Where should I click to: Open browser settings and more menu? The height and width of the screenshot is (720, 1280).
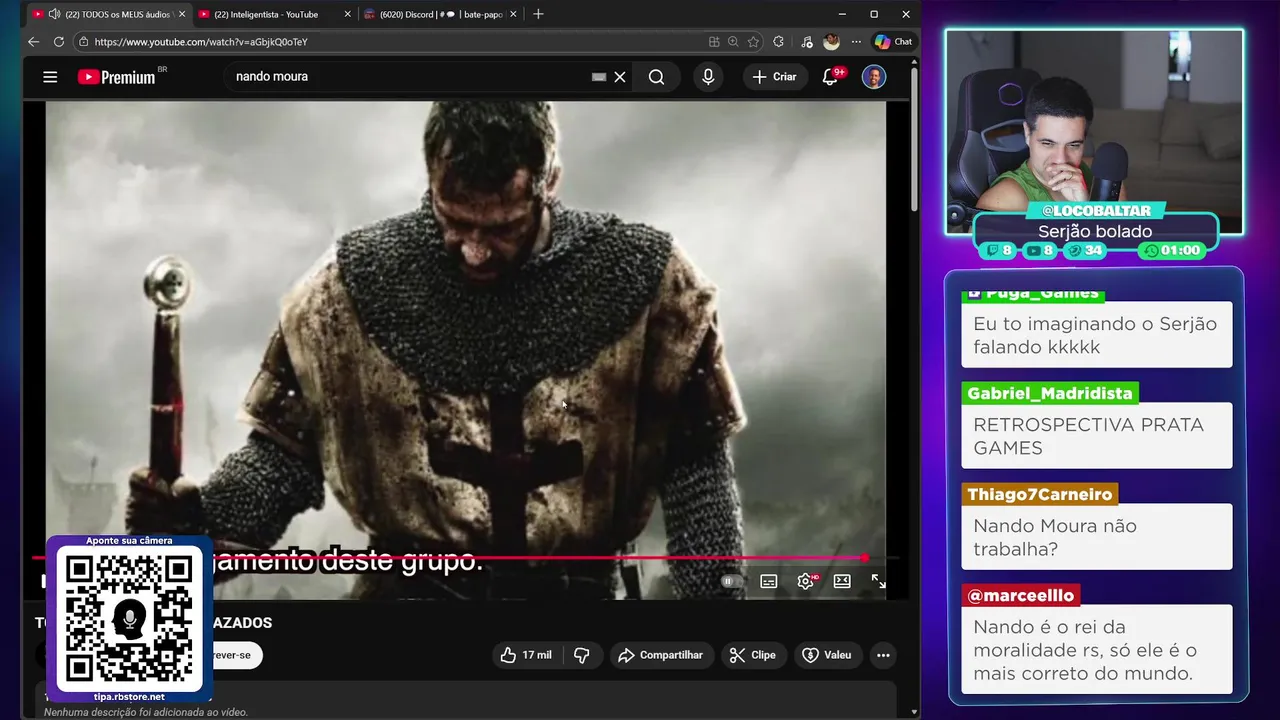pyautogui.click(x=856, y=42)
